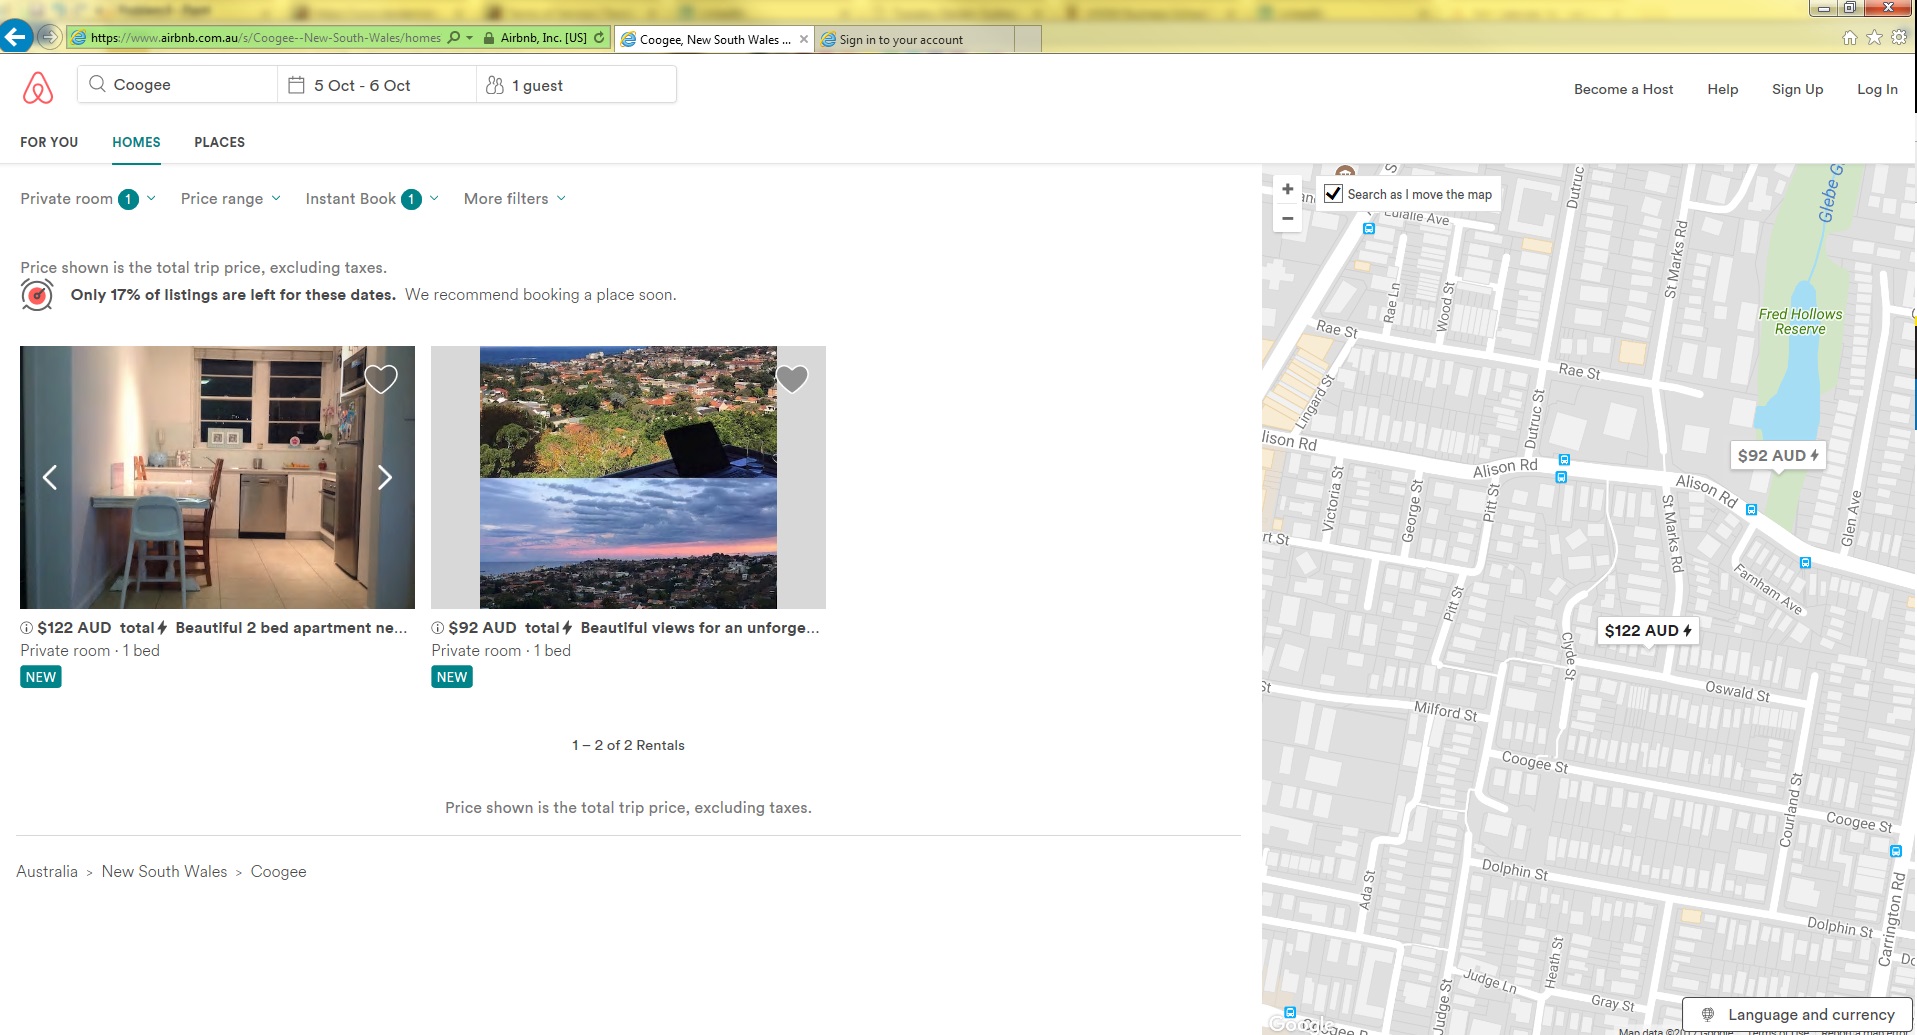Switch to the PLACES tab

pyautogui.click(x=219, y=142)
